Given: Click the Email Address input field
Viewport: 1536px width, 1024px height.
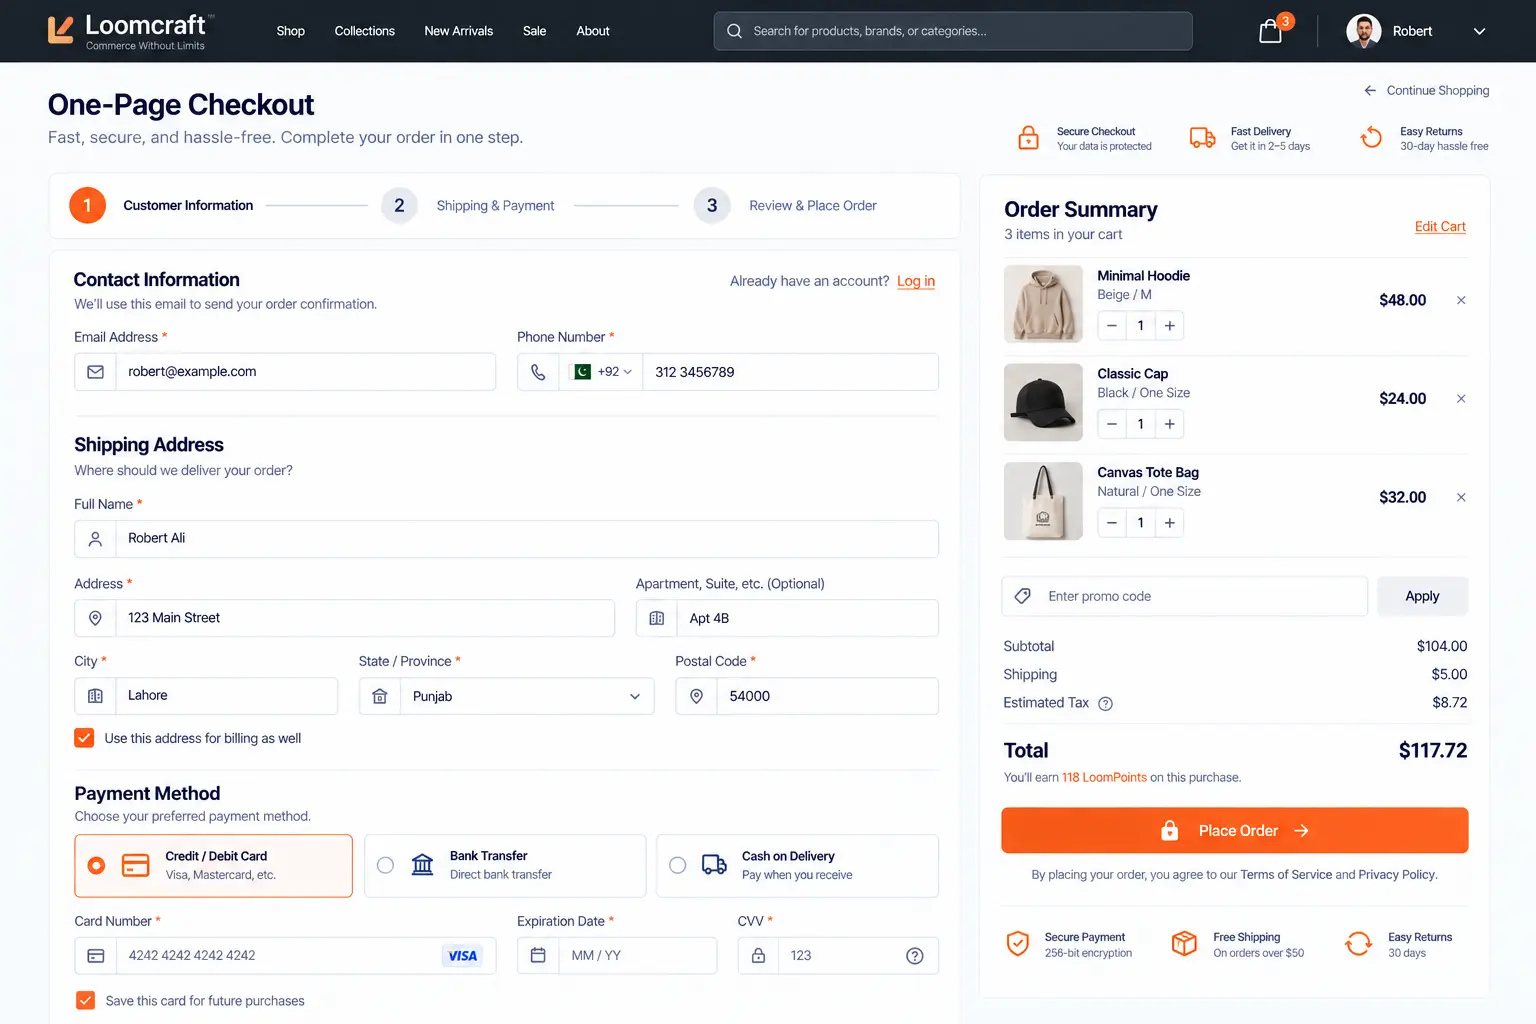Looking at the screenshot, I should pyautogui.click(x=285, y=372).
